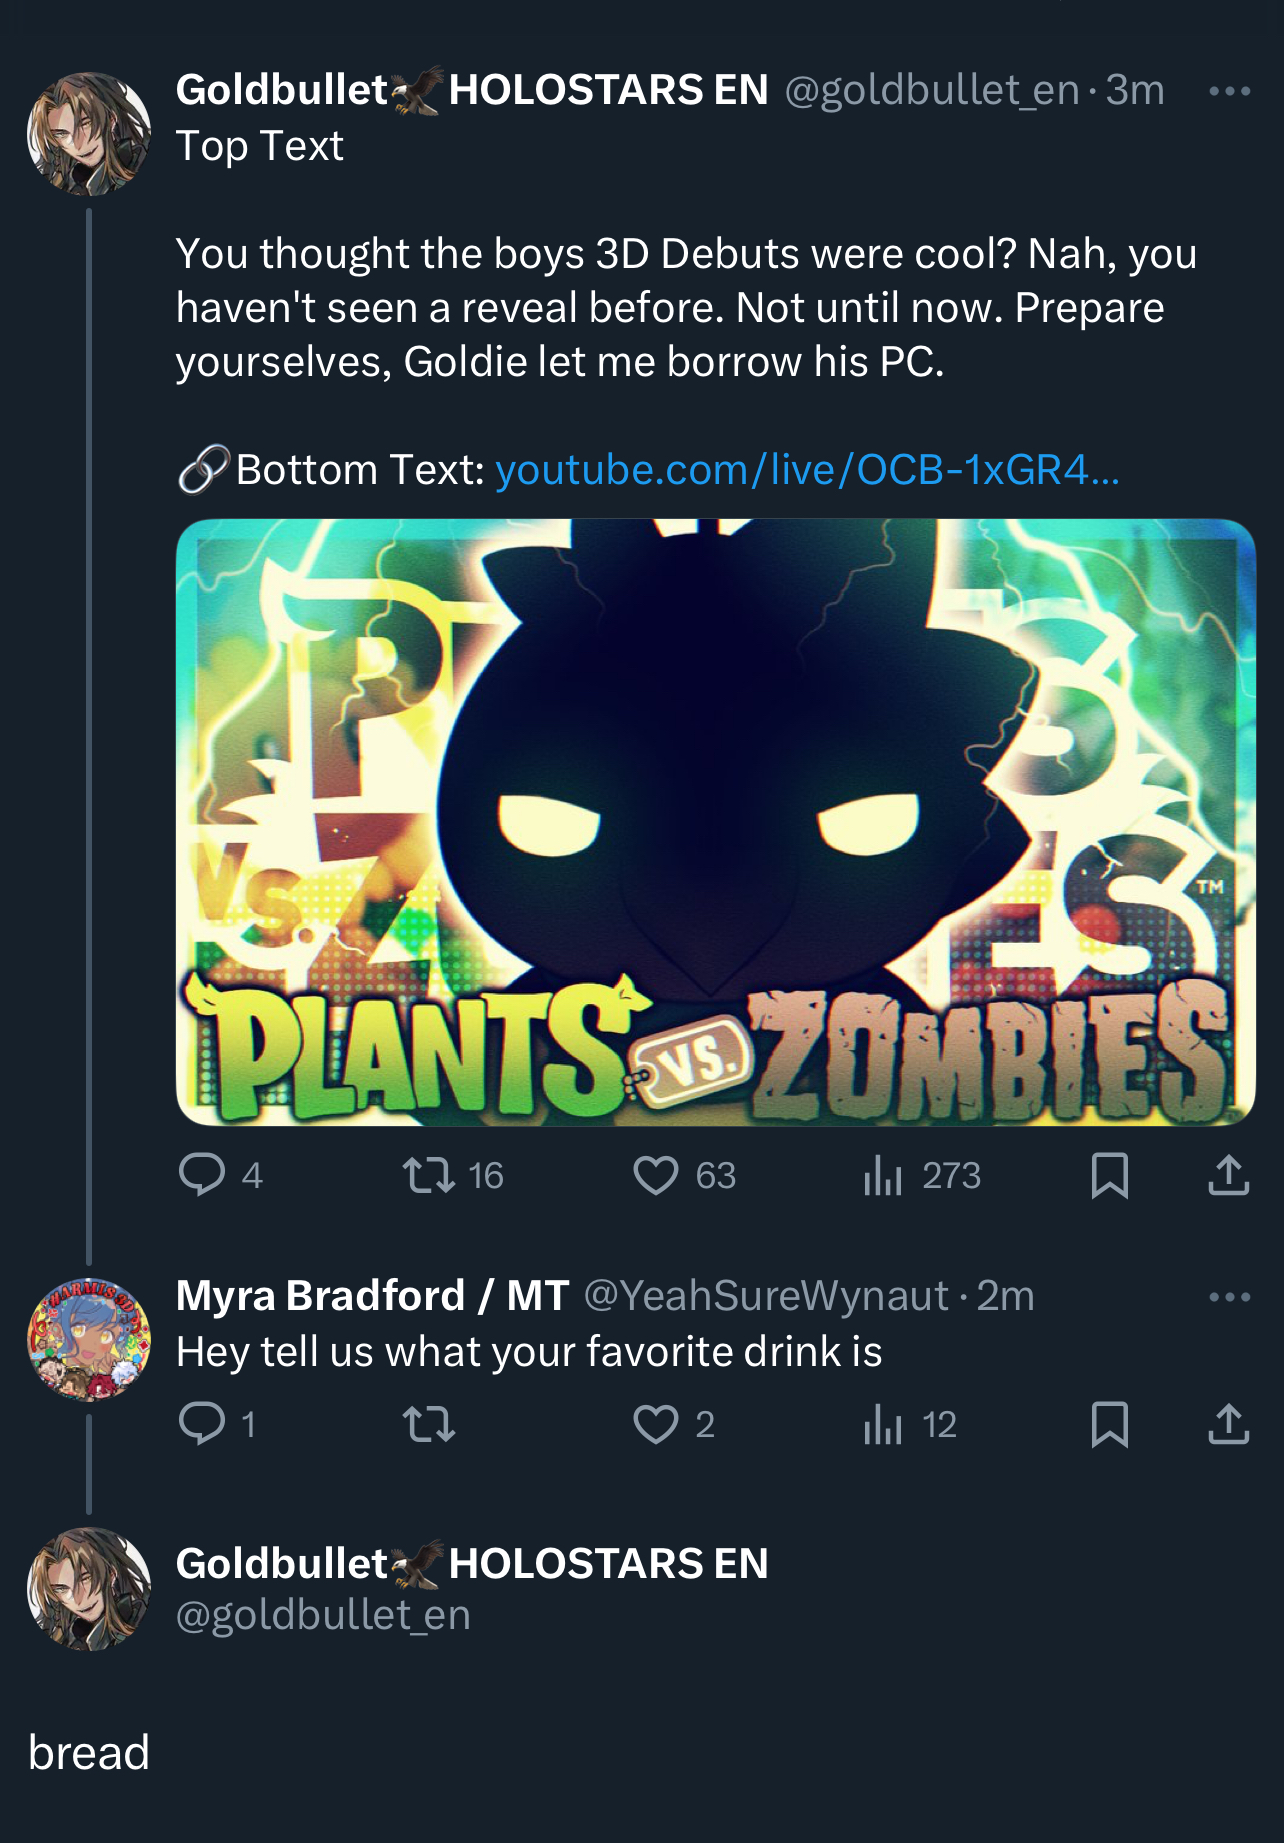Image resolution: width=1284 pixels, height=1843 pixels.
Task: Open Myra Bradford's profile avatar
Action: [89, 1339]
